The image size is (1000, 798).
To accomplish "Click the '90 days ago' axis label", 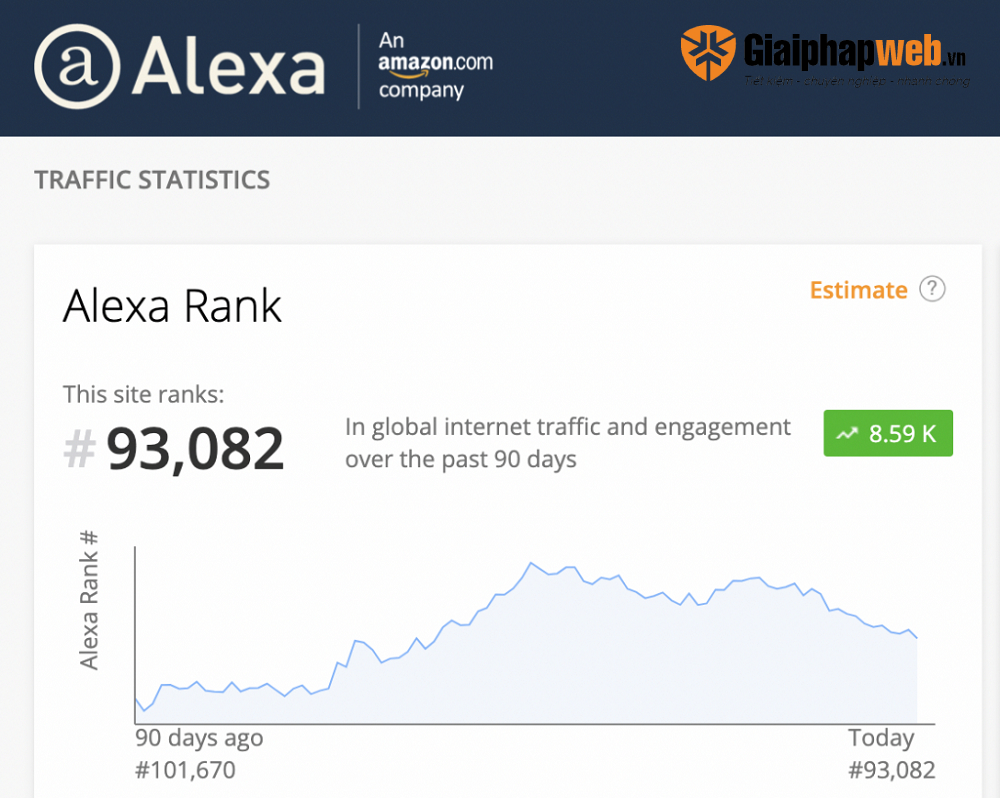I will (x=199, y=738).
